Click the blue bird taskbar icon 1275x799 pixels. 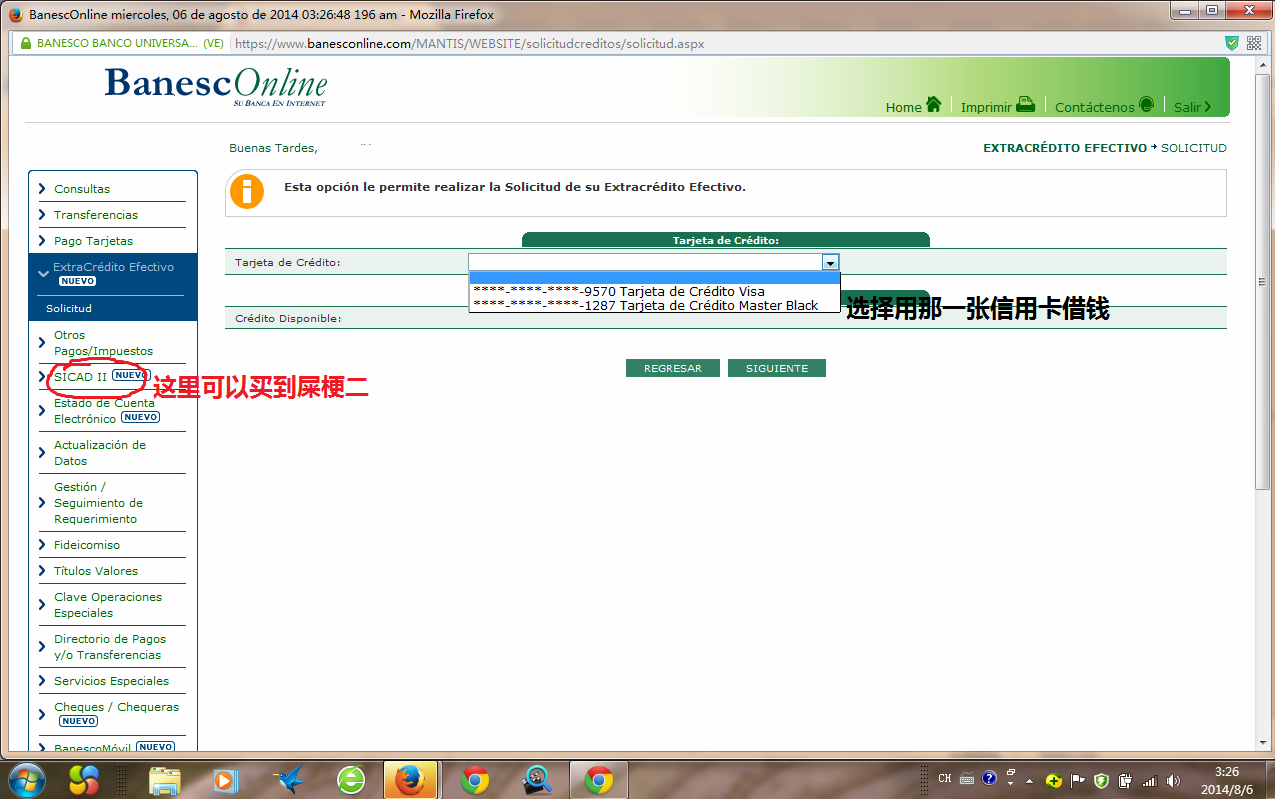pos(289,779)
